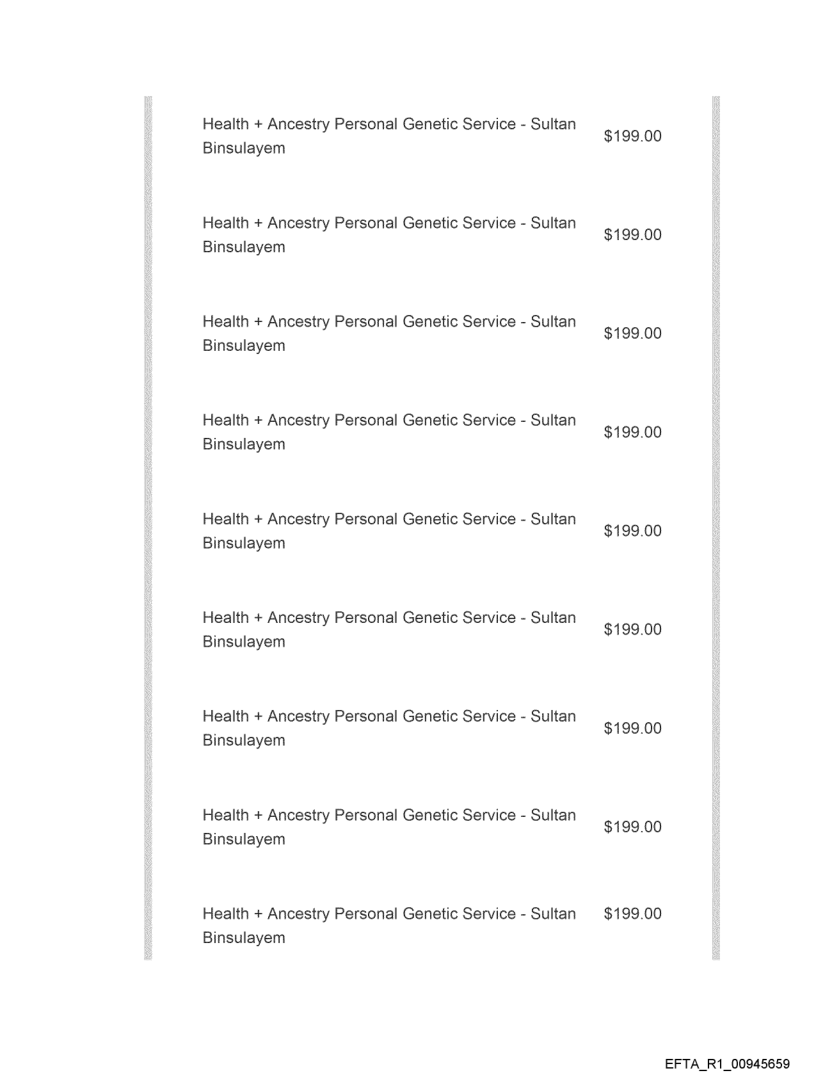Select the sixth Personal Genetic Service row

click(x=388, y=629)
